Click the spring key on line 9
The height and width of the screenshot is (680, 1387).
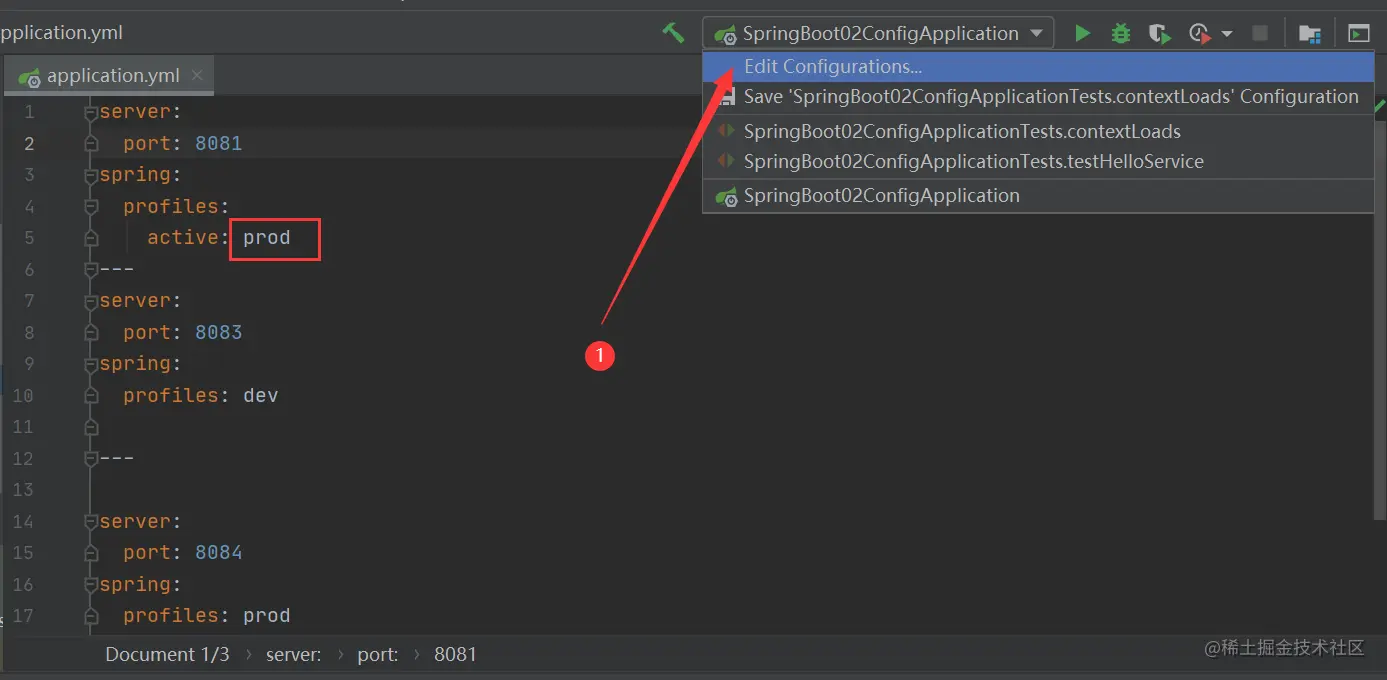point(135,364)
